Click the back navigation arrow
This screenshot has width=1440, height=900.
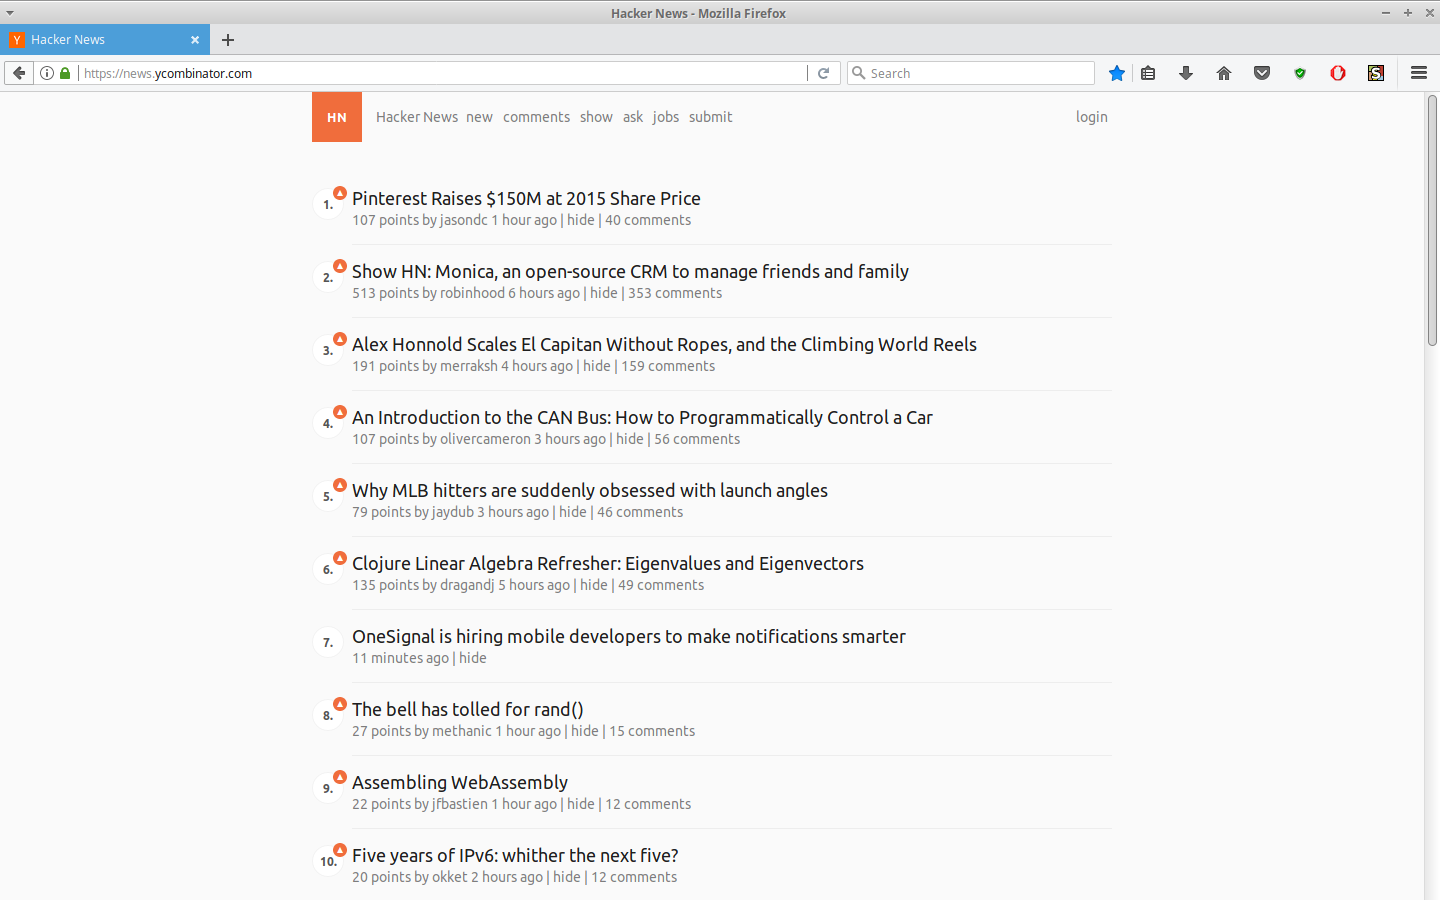click(x=18, y=72)
